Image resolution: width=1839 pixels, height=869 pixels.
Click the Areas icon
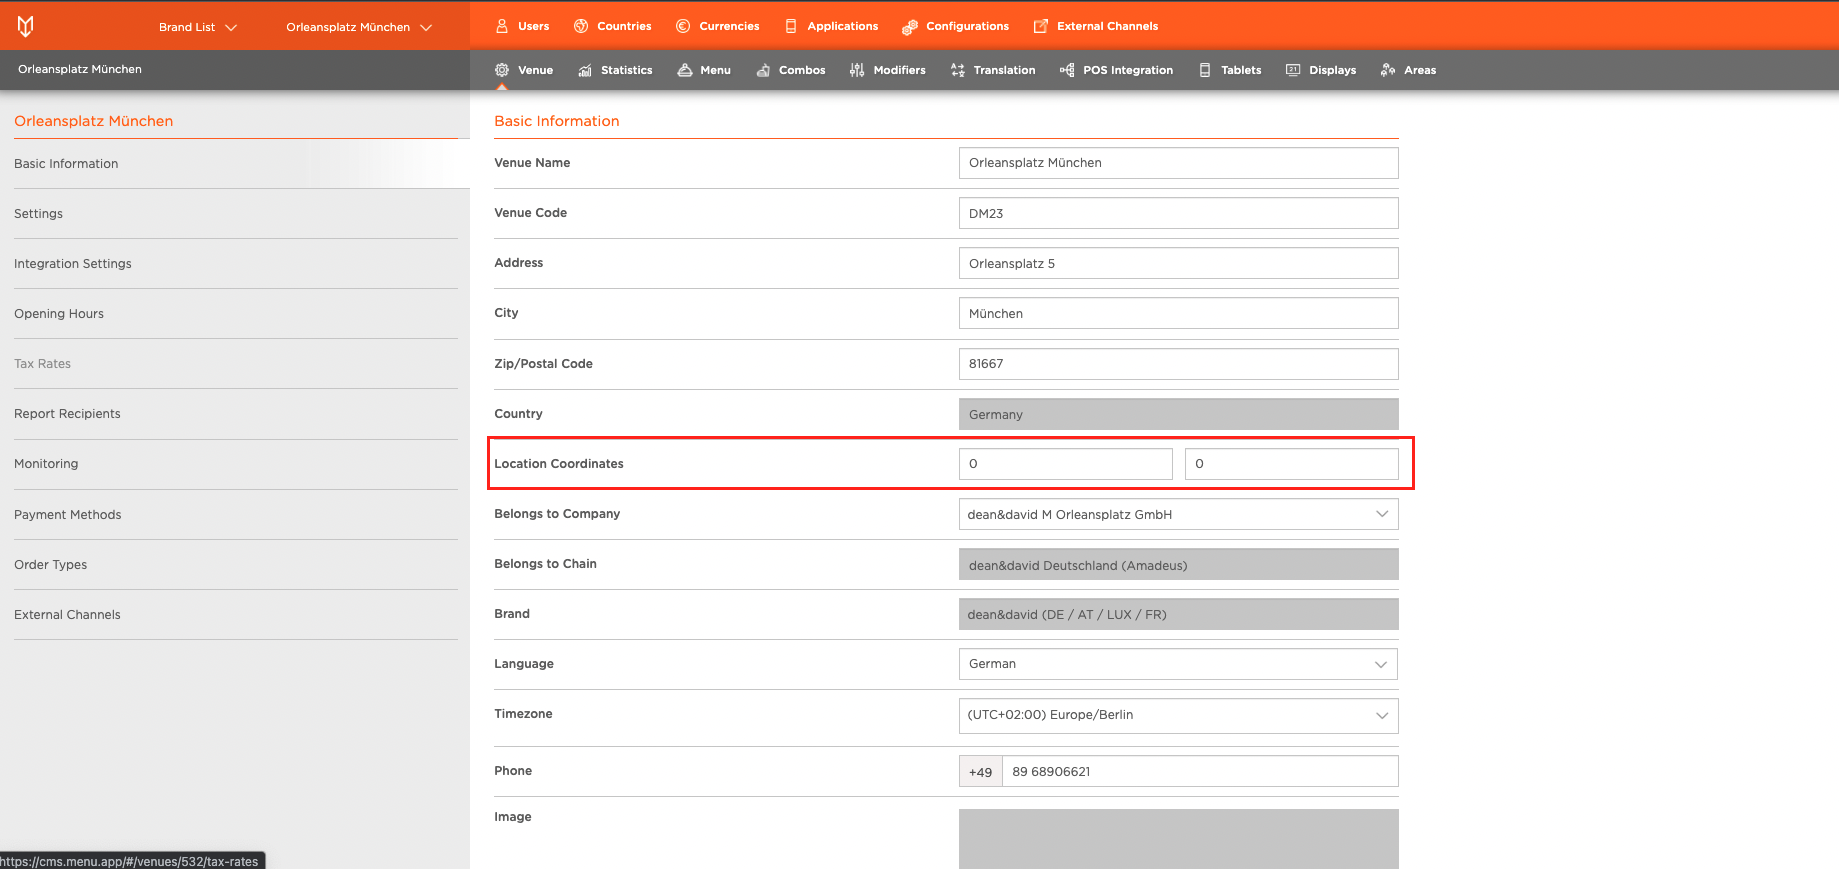tap(1388, 70)
